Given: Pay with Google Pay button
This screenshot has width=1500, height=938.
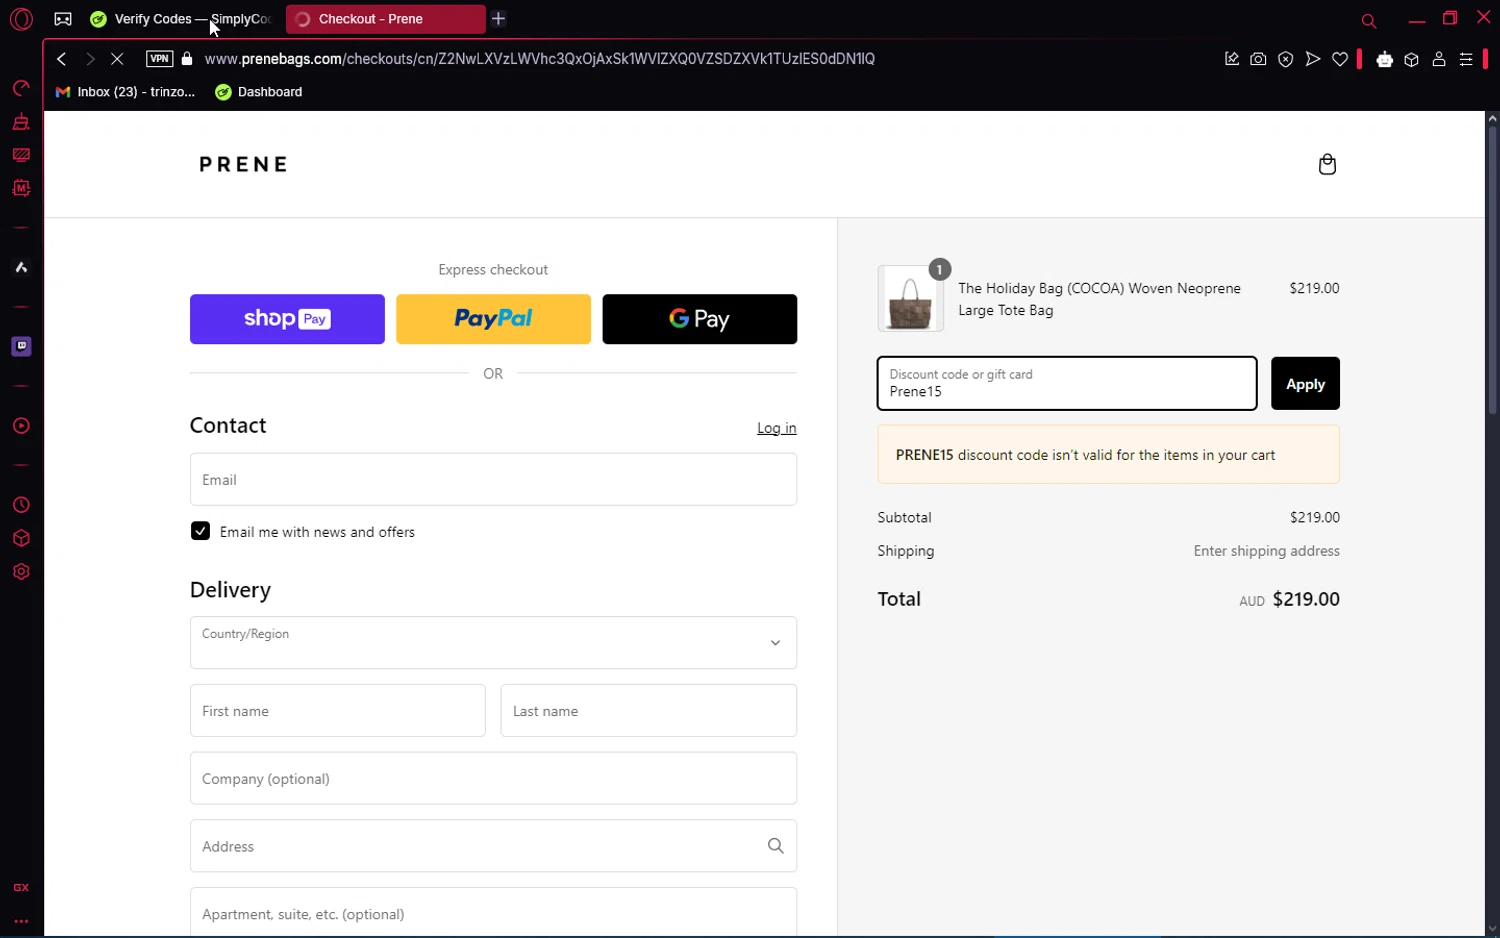Looking at the screenshot, I should tap(700, 319).
